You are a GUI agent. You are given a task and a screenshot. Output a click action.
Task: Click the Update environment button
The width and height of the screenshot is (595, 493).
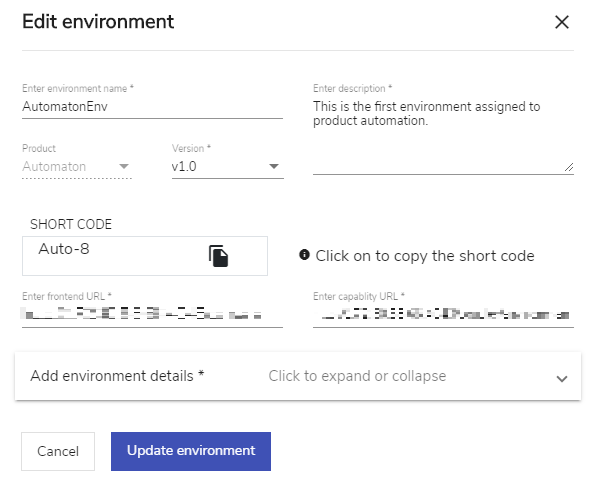coord(191,451)
